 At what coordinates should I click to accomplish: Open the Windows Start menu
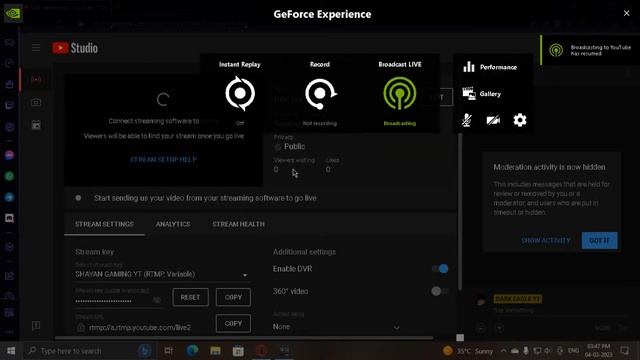11,351
